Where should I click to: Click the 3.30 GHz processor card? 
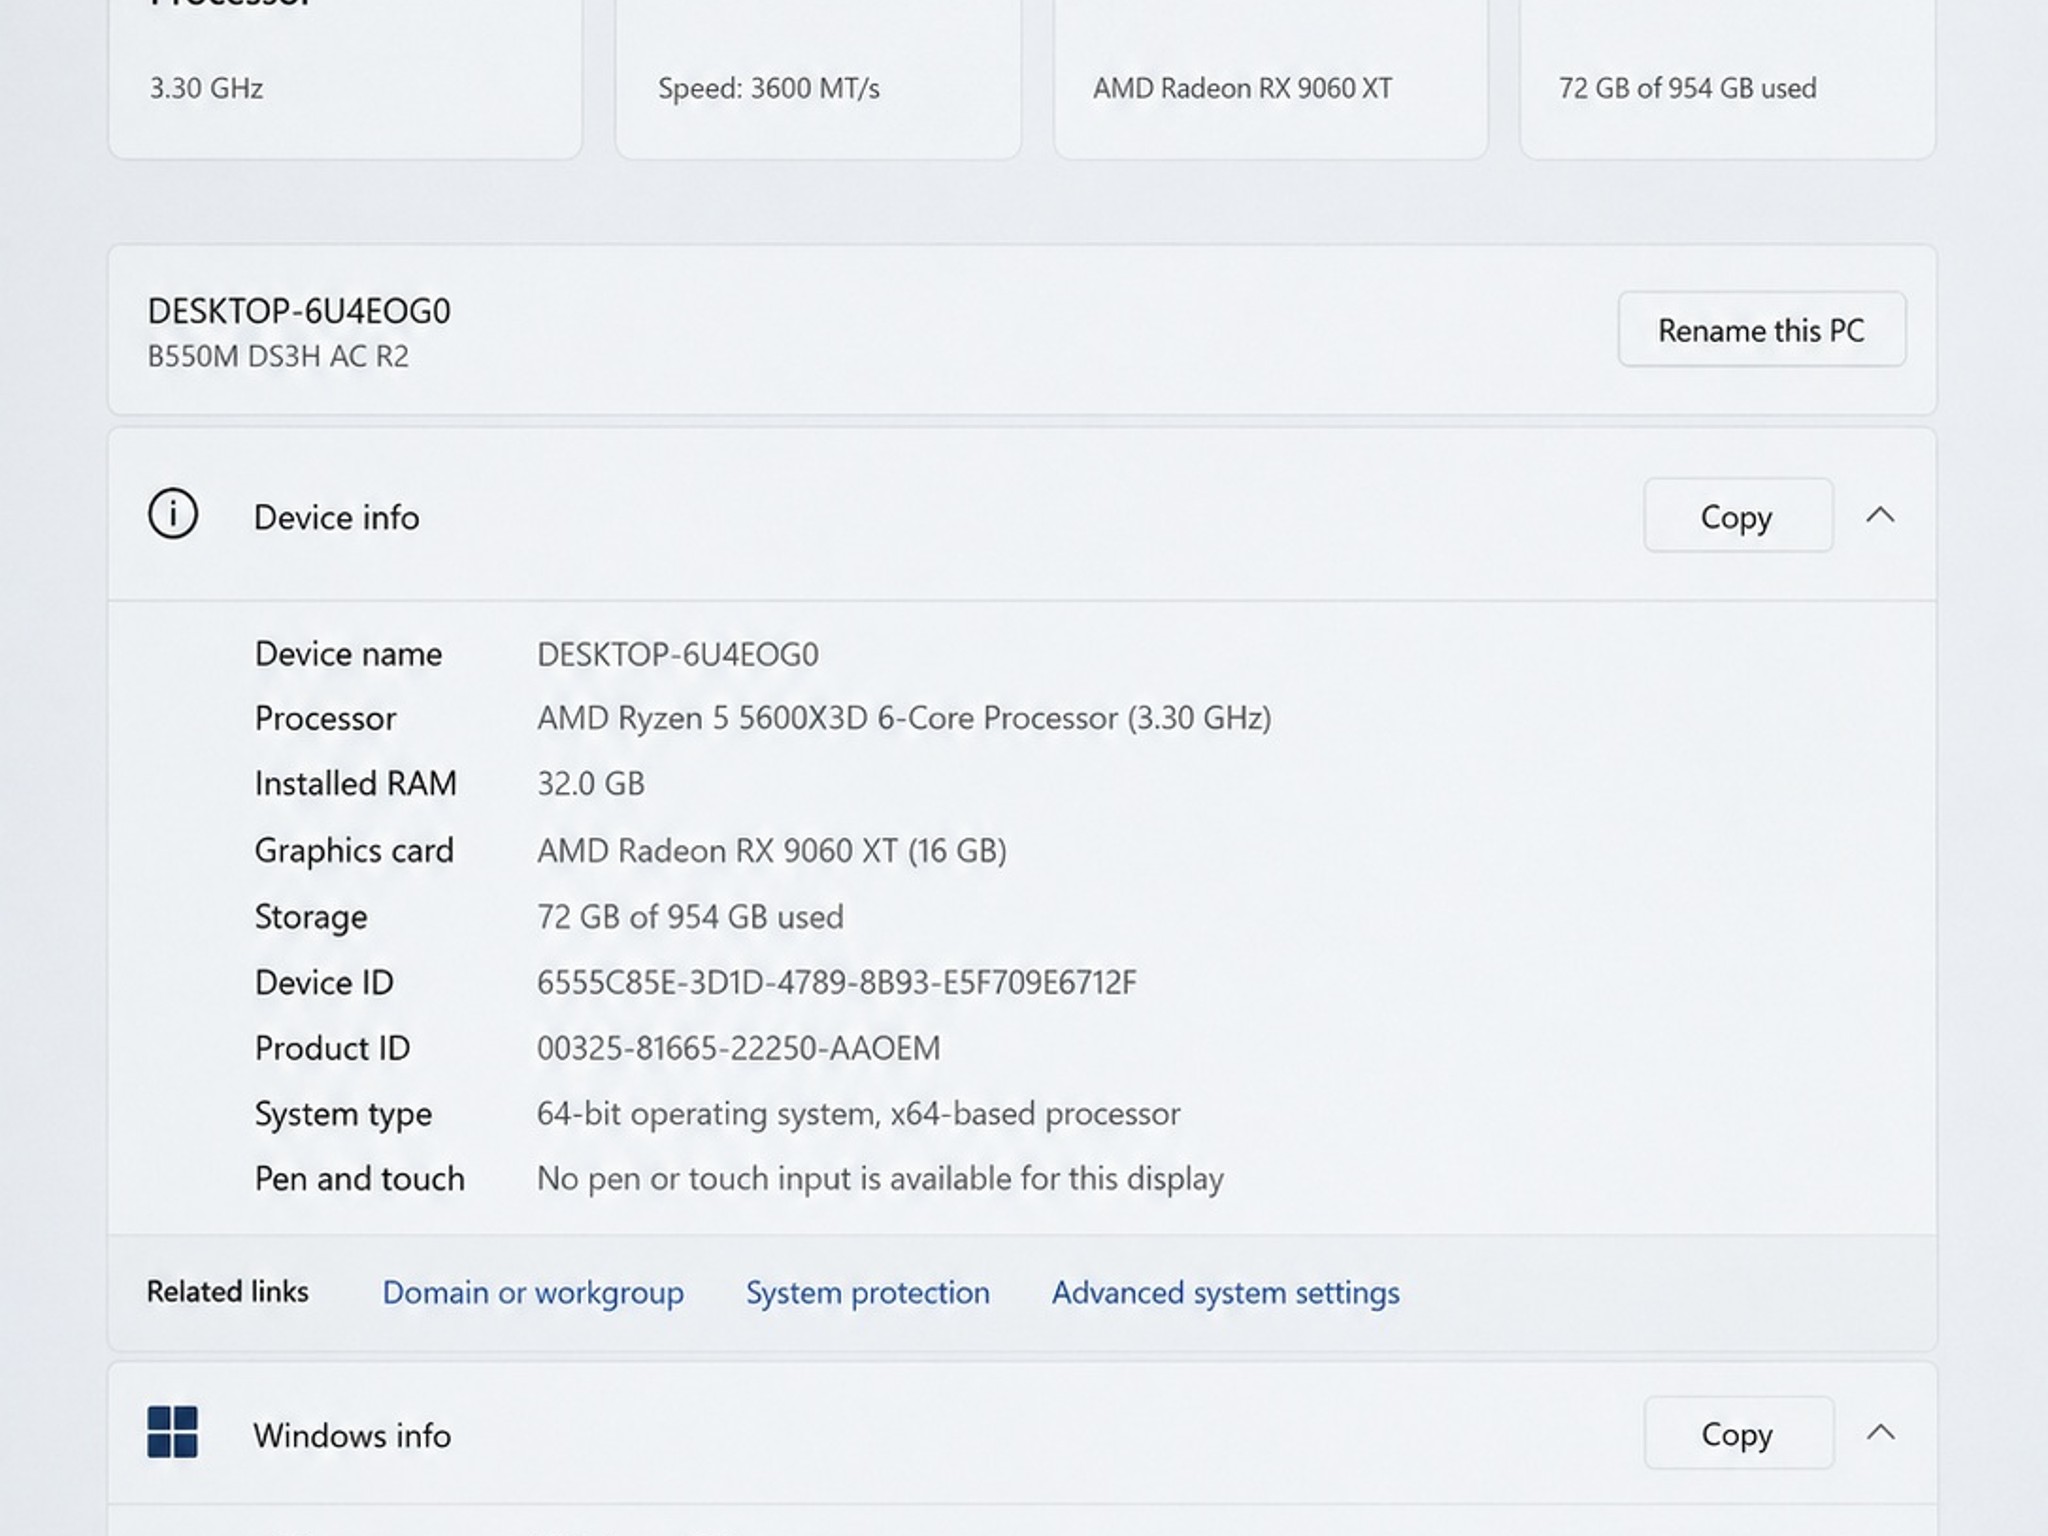[345, 79]
